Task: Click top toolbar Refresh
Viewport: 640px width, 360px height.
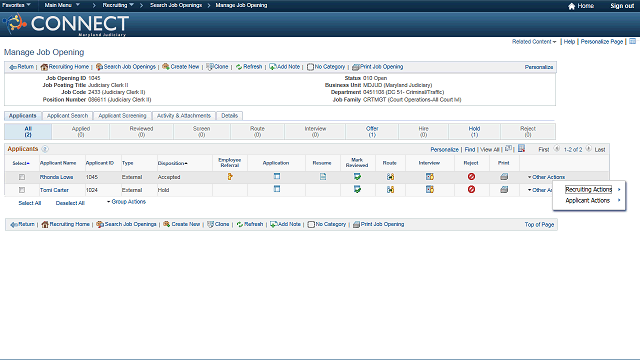Action: [x=249, y=67]
